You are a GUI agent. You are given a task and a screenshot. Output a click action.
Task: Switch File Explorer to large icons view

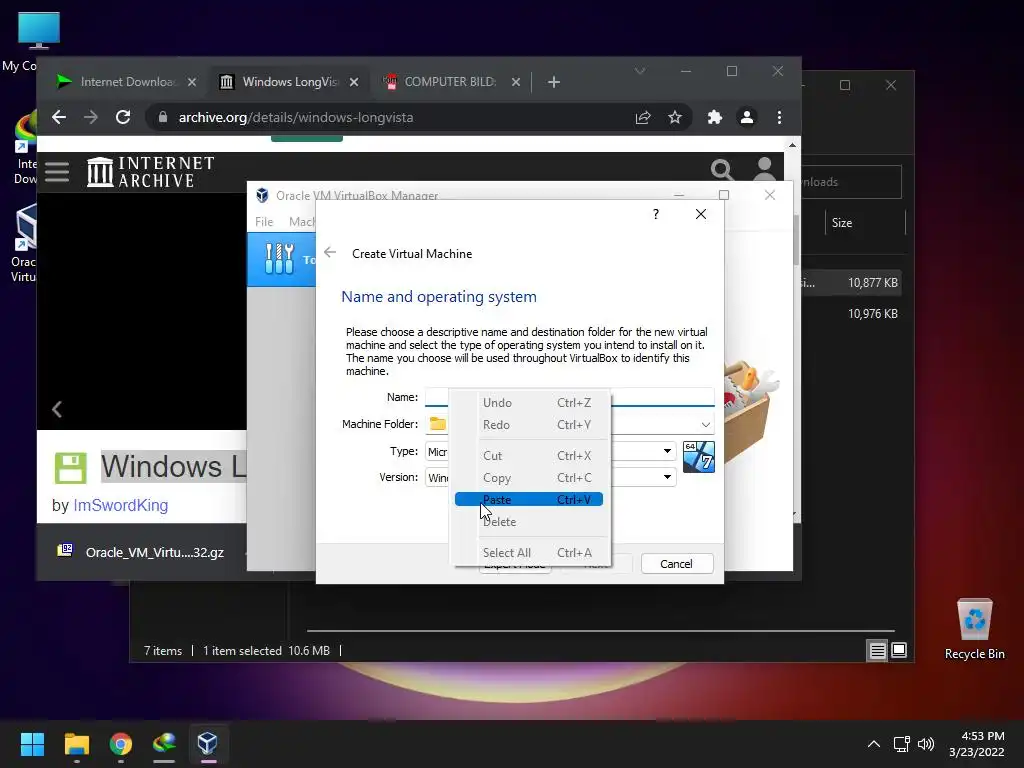[899, 650]
